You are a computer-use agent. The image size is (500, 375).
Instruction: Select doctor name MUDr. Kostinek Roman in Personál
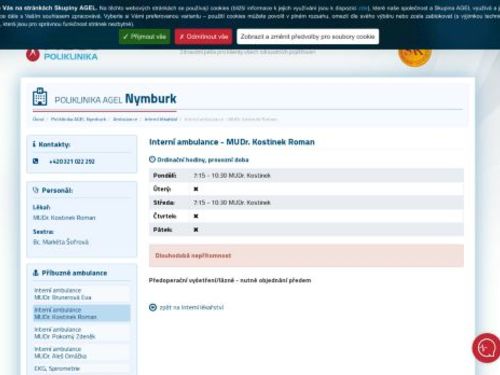64,218
